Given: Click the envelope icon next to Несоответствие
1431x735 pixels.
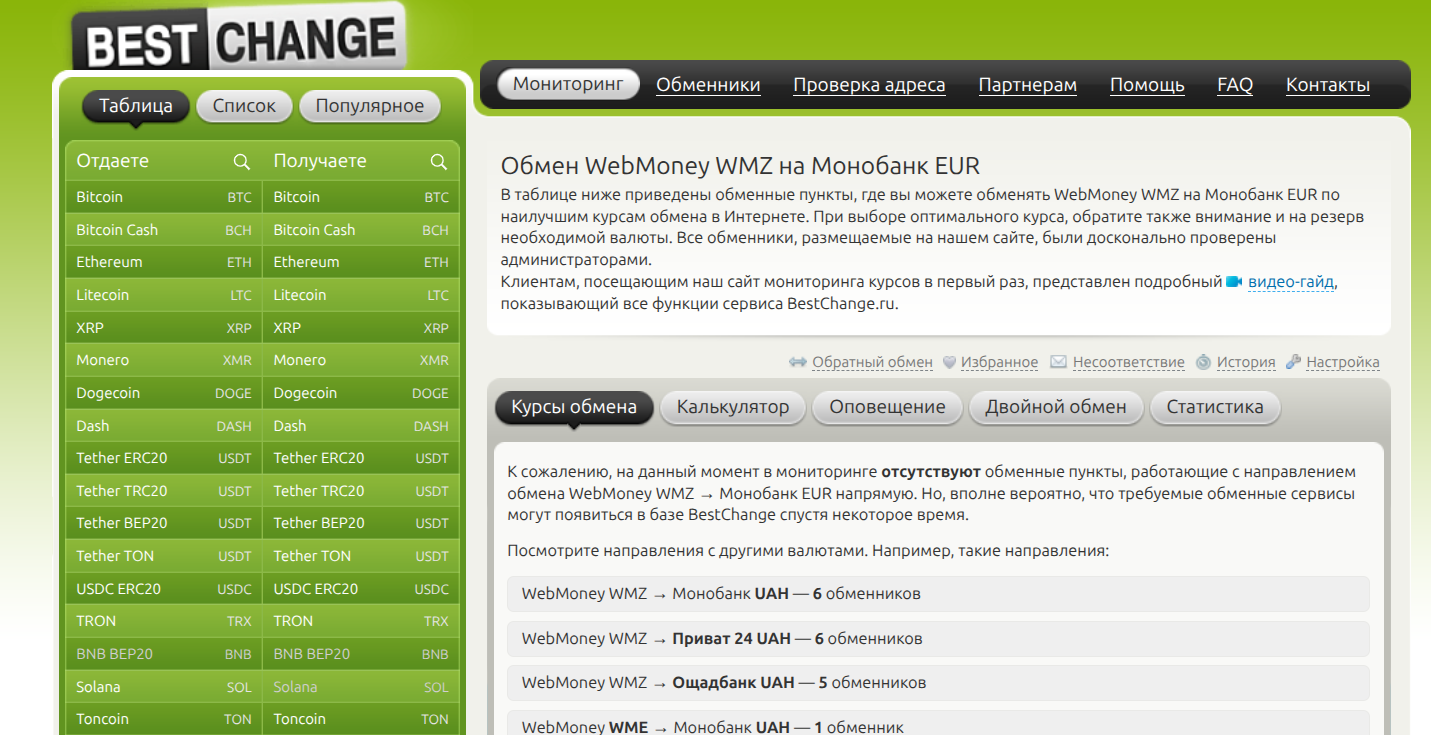Looking at the screenshot, I should (x=1058, y=362).
